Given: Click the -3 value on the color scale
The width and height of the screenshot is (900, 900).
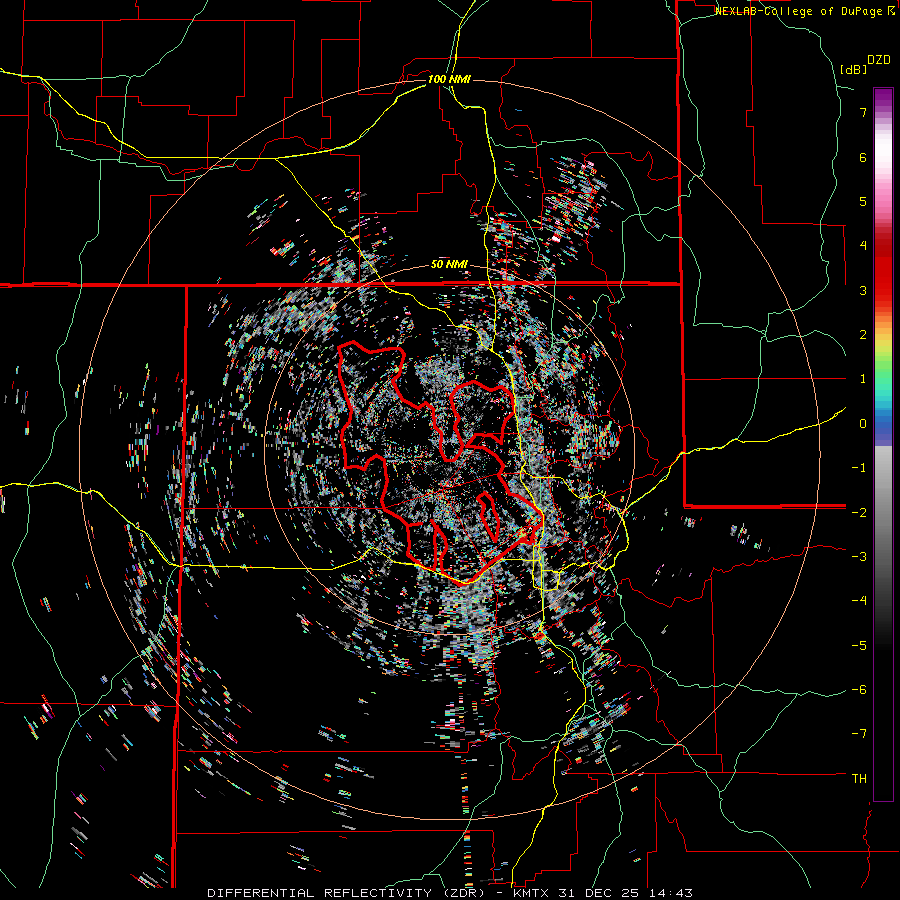Looking at the screenshot, I should pos(859,557).
